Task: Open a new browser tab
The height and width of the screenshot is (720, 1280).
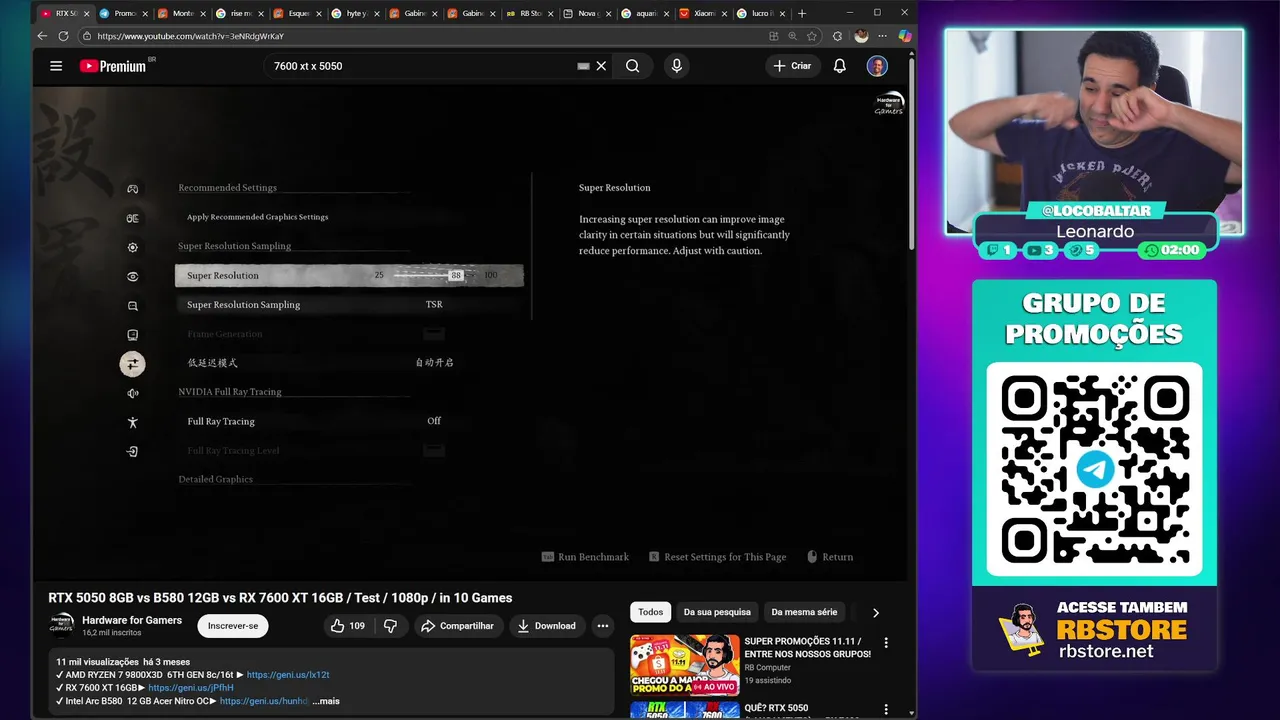Action: (802, 13)
